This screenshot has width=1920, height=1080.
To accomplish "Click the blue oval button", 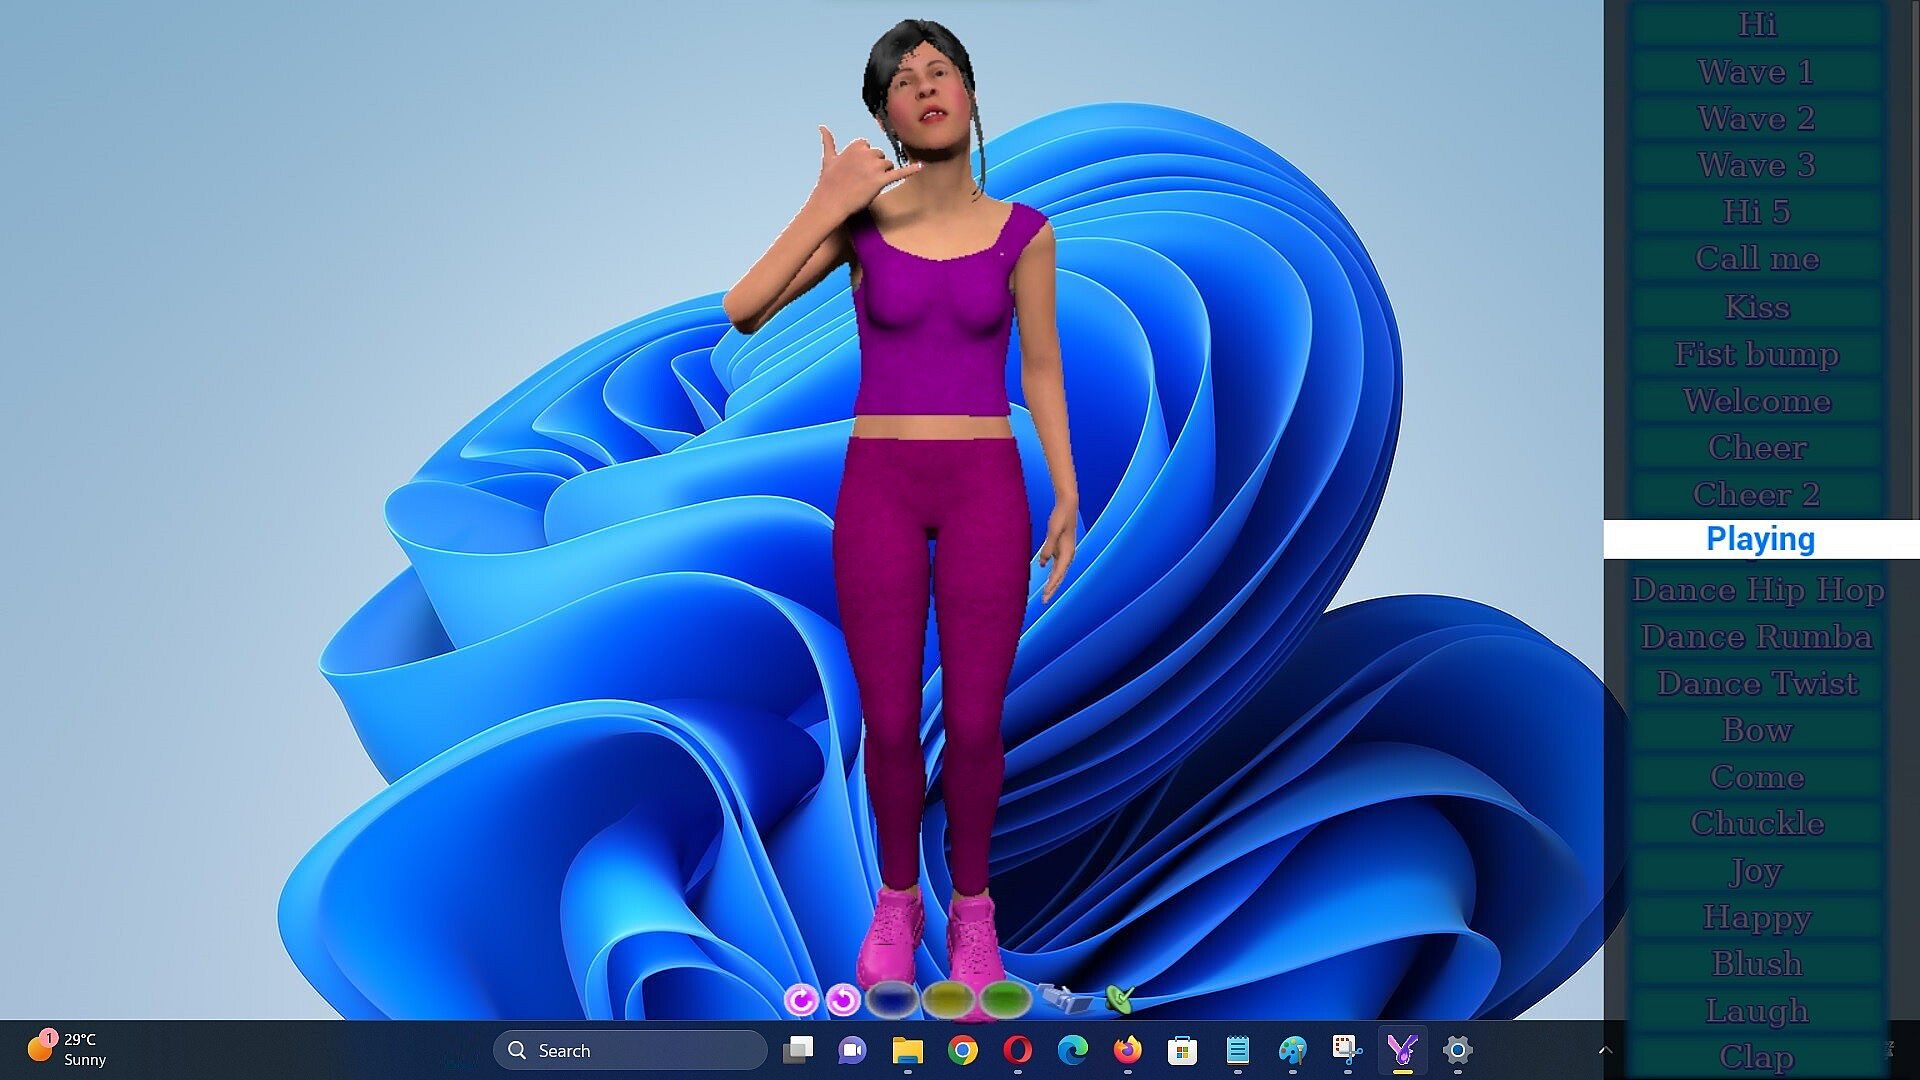I will coord(891,998).
